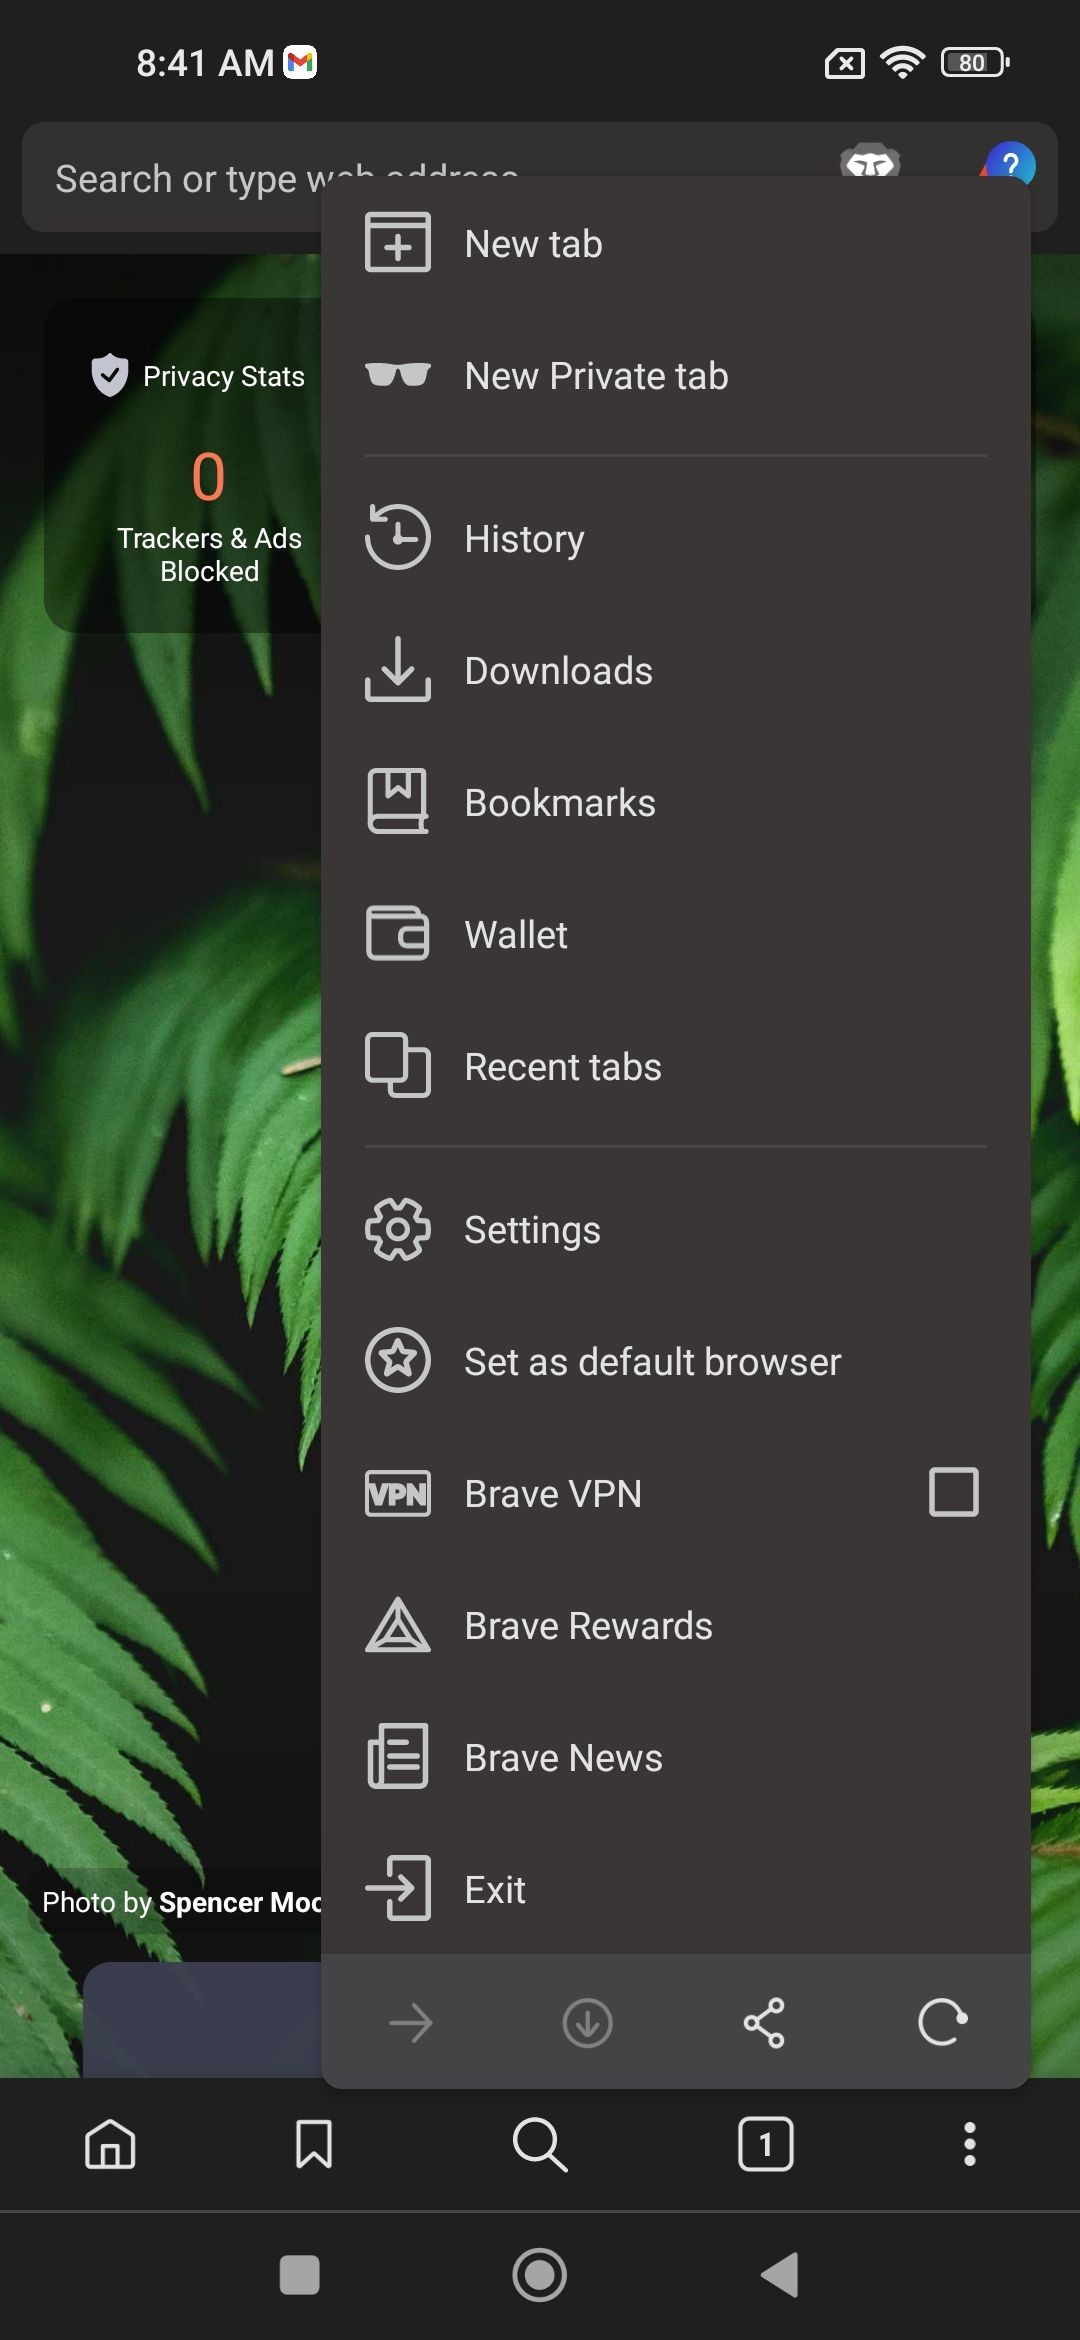Open Downloads list
Screen dimensions: 1080x2340
(676, 670)
